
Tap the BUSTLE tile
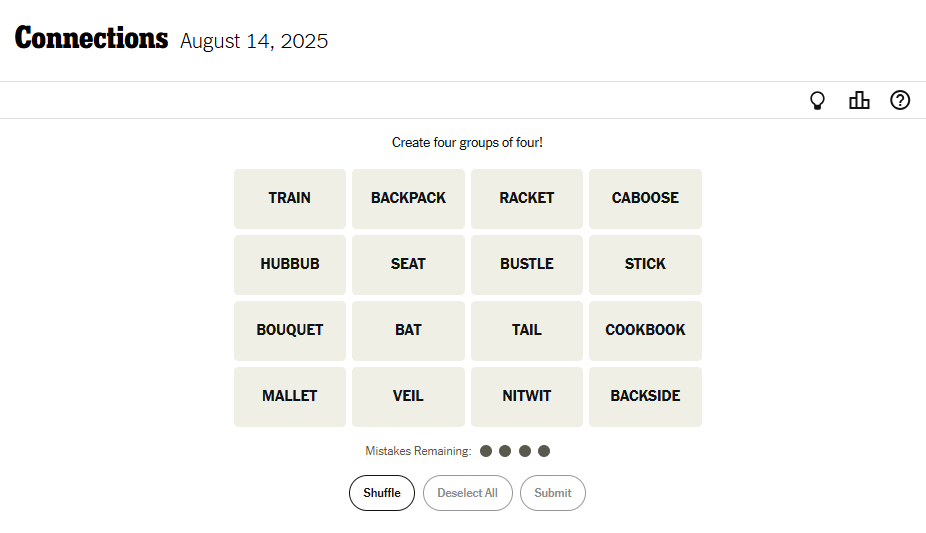(x=527, y=264)
